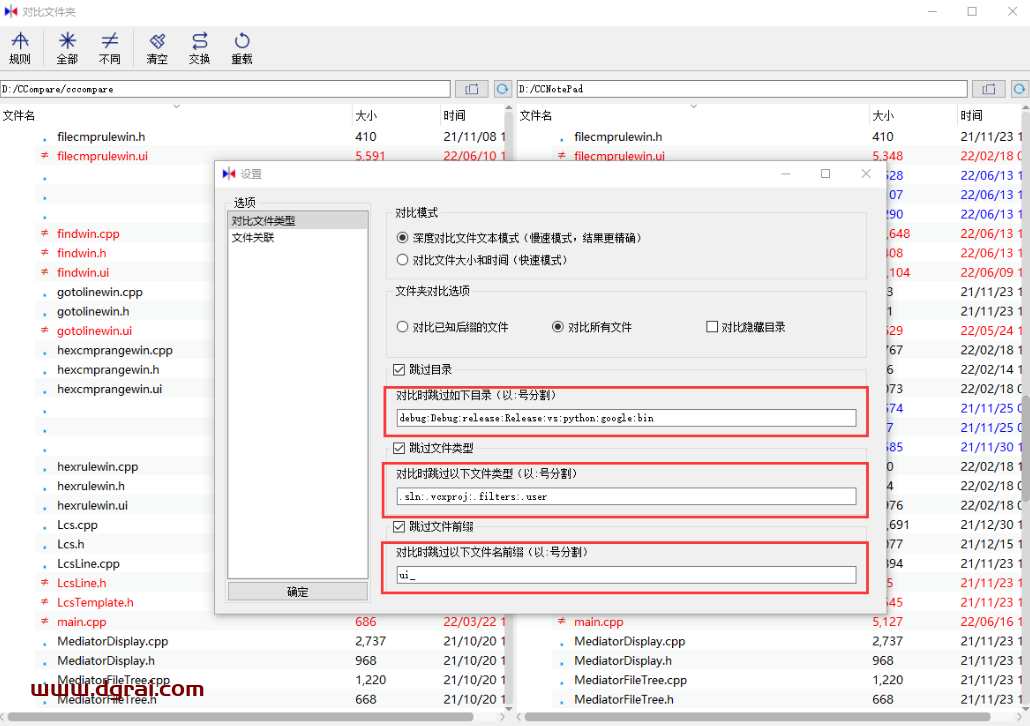Click the 交换 swap toolbar icon
The image size is (1030, 726).
200,49
